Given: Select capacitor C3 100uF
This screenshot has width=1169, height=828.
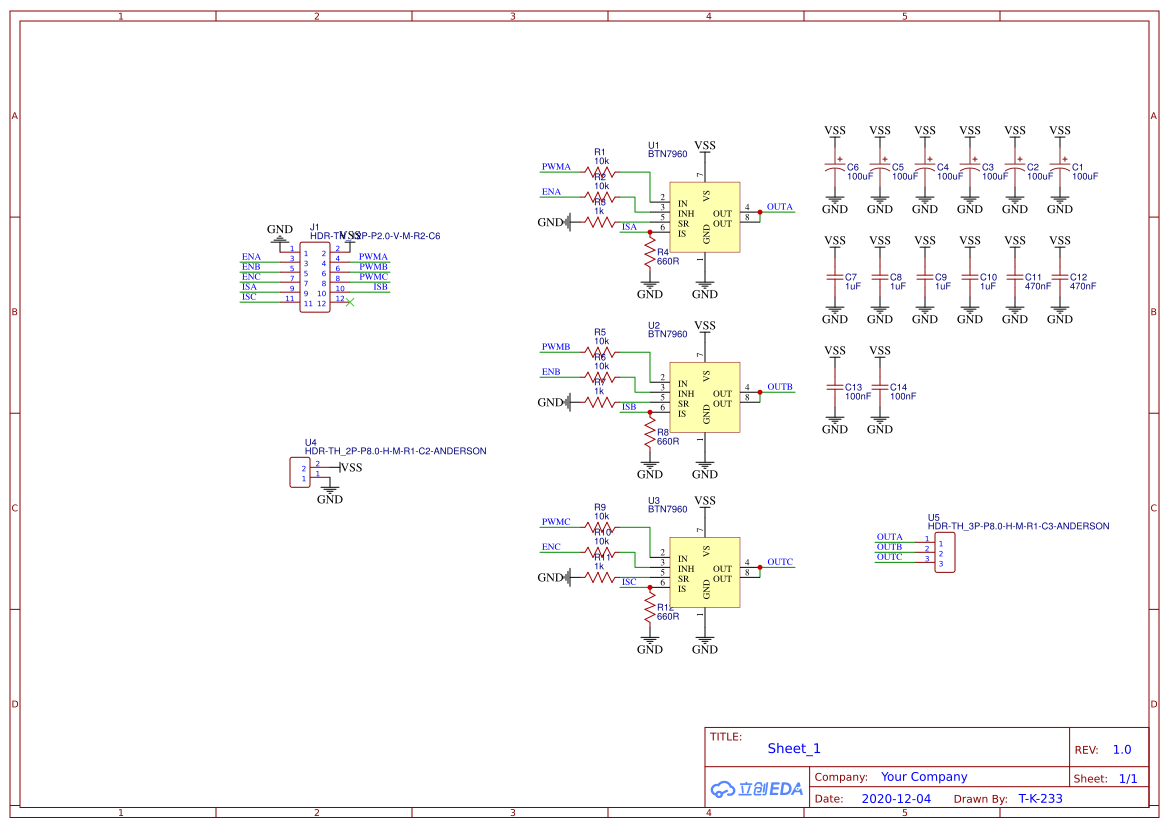Looking at the screenshot, I should pos(970,168).
